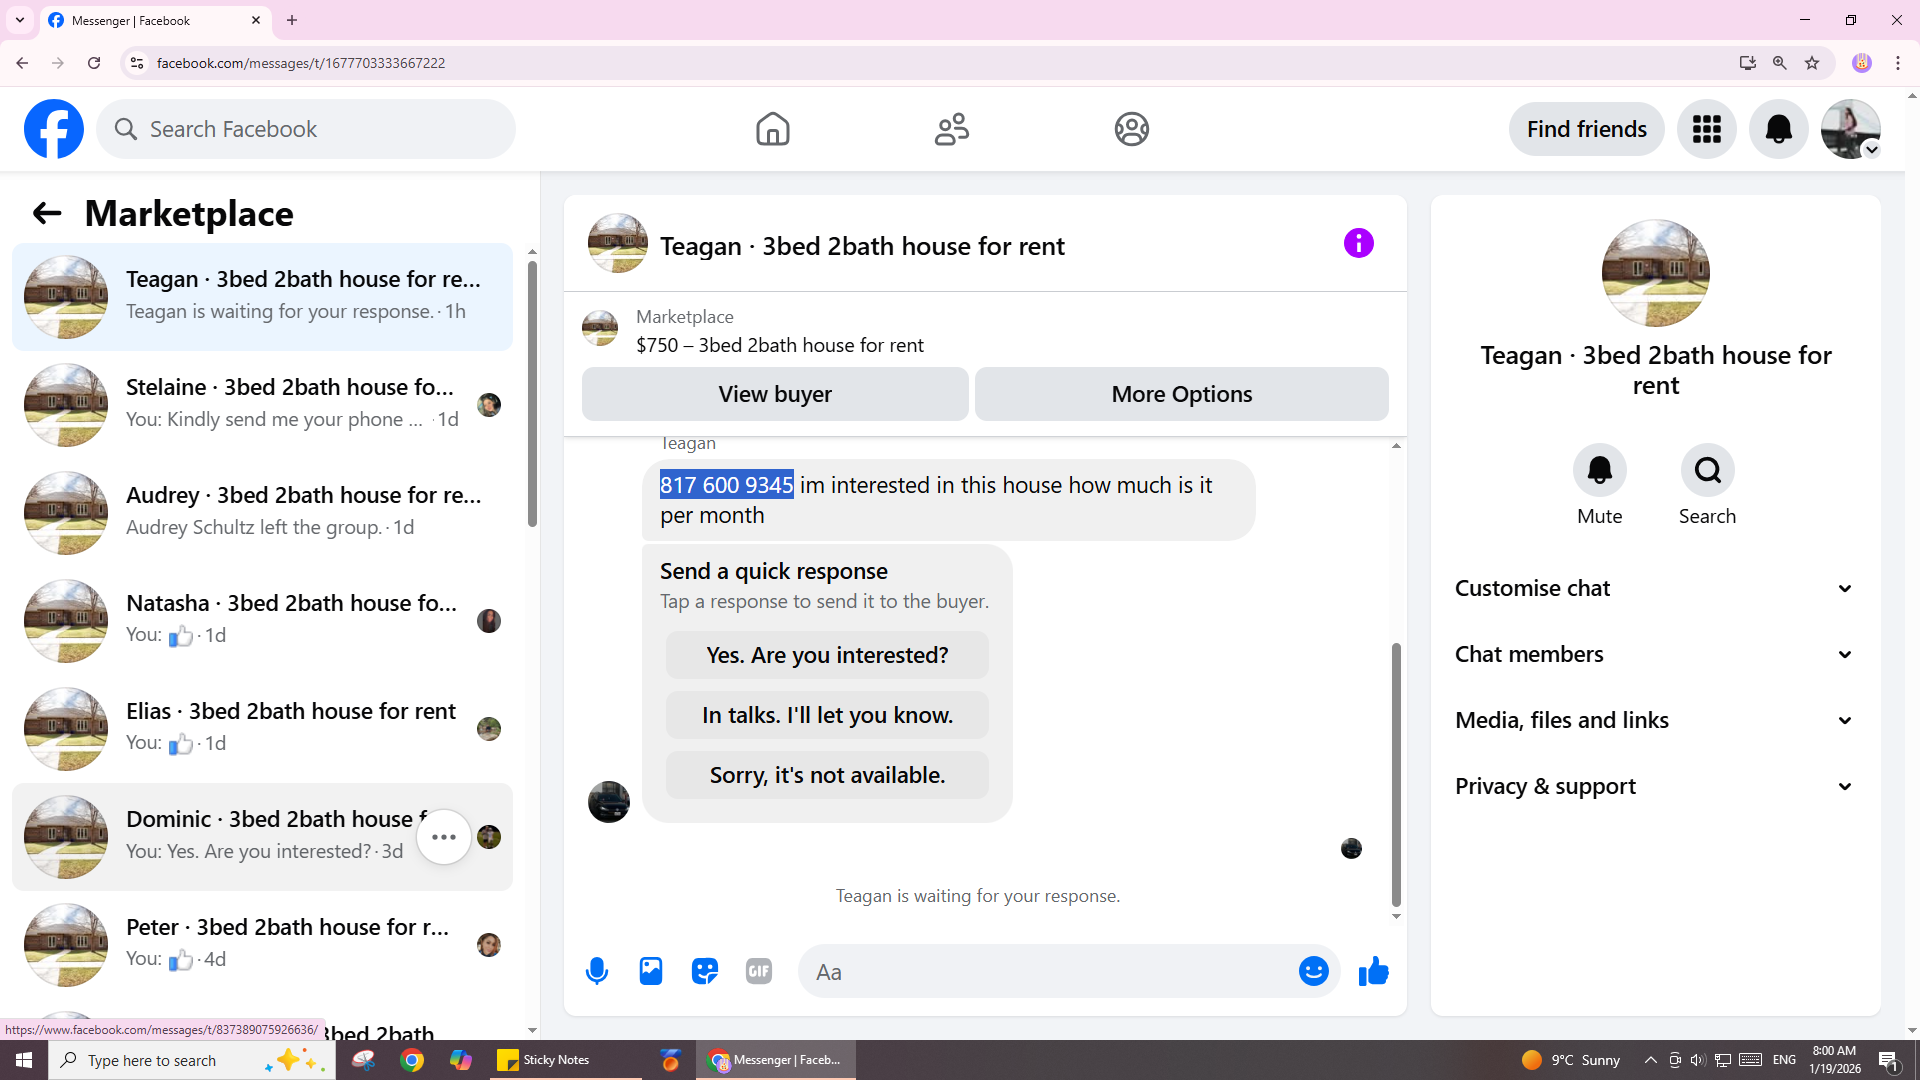Open the emoji picker in message box

(1314, 971)
